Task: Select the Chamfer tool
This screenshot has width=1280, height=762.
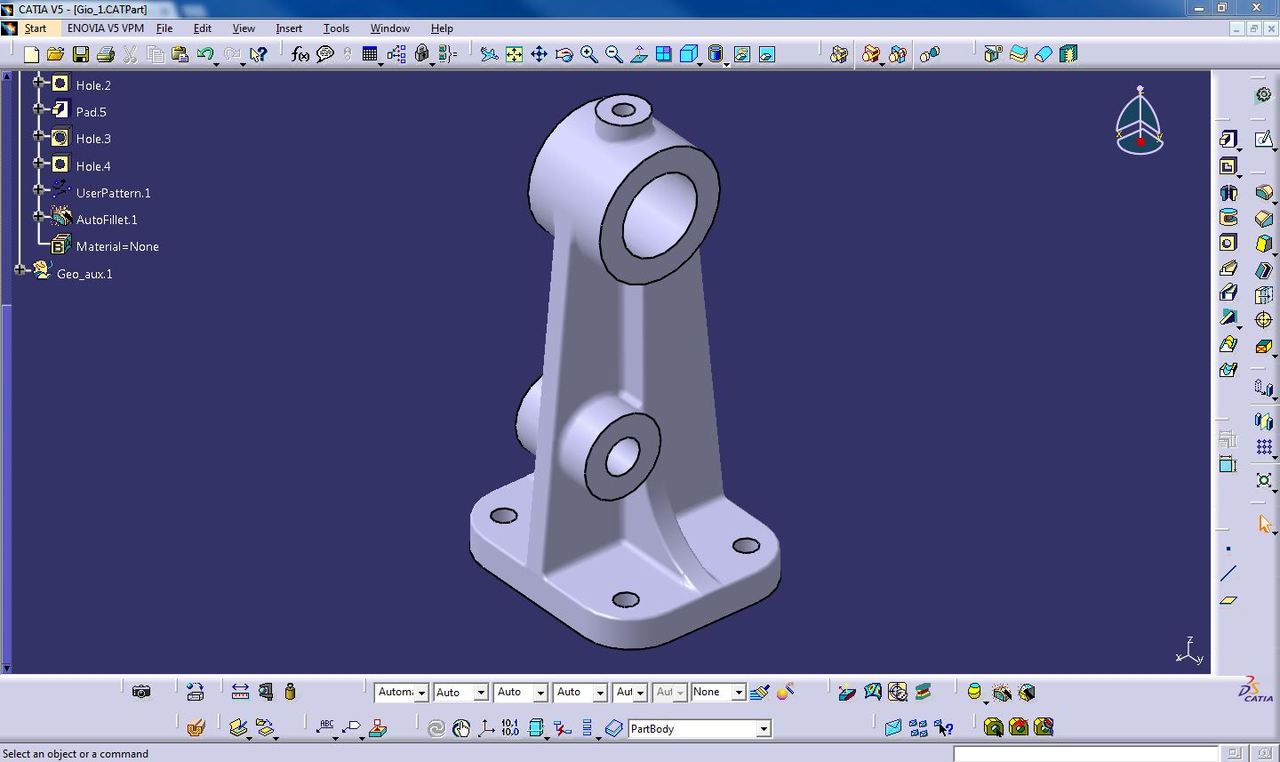Action: pos(1264,217)
